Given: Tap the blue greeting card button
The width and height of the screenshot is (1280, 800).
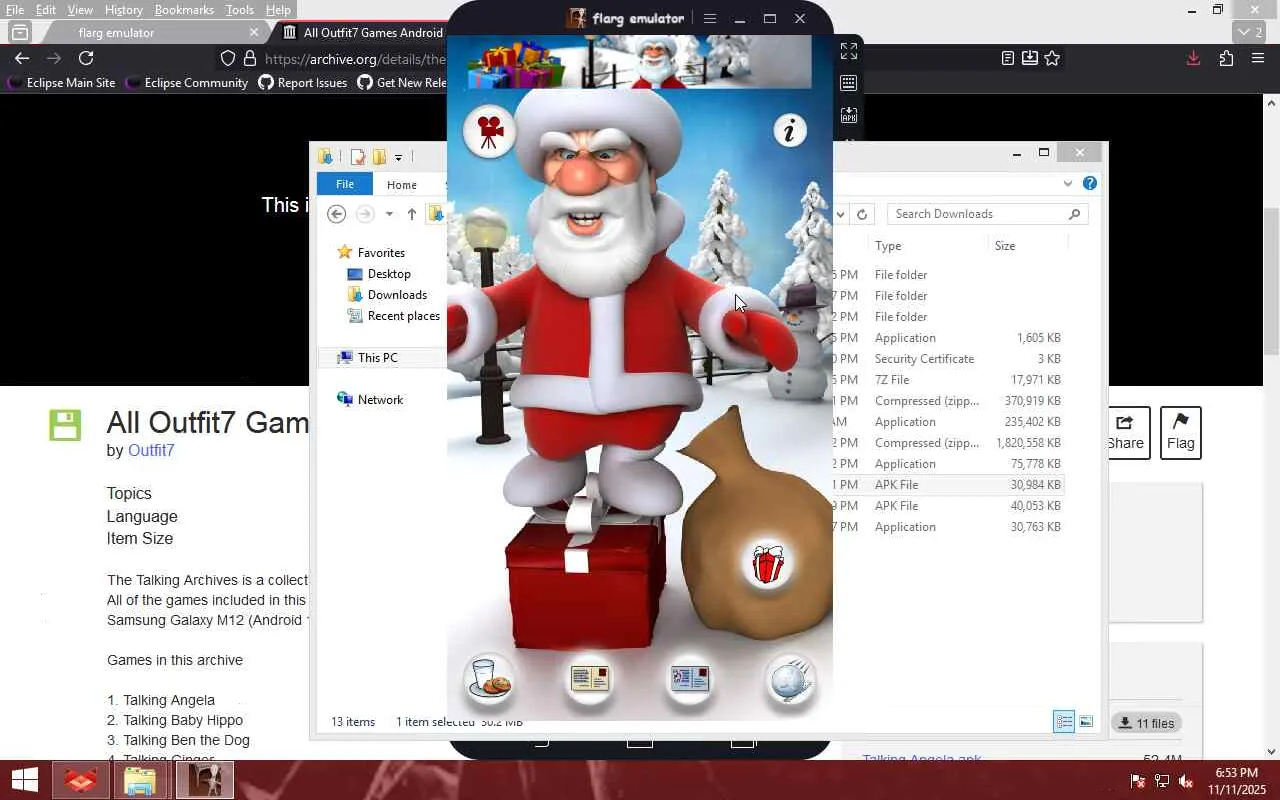Looking at the screenshot, I should pyautogui.click(x=690, y=679).
